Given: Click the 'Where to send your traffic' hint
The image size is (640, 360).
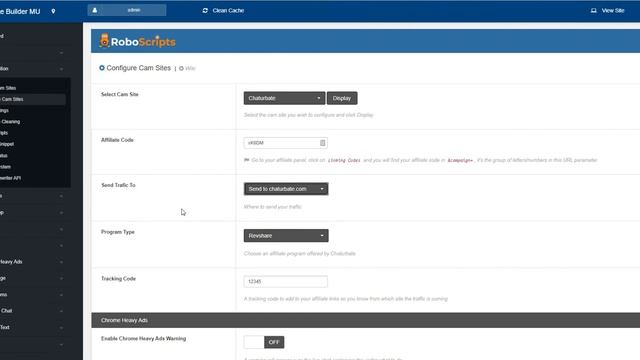Looking at the screenshot, I should point(273,207).
